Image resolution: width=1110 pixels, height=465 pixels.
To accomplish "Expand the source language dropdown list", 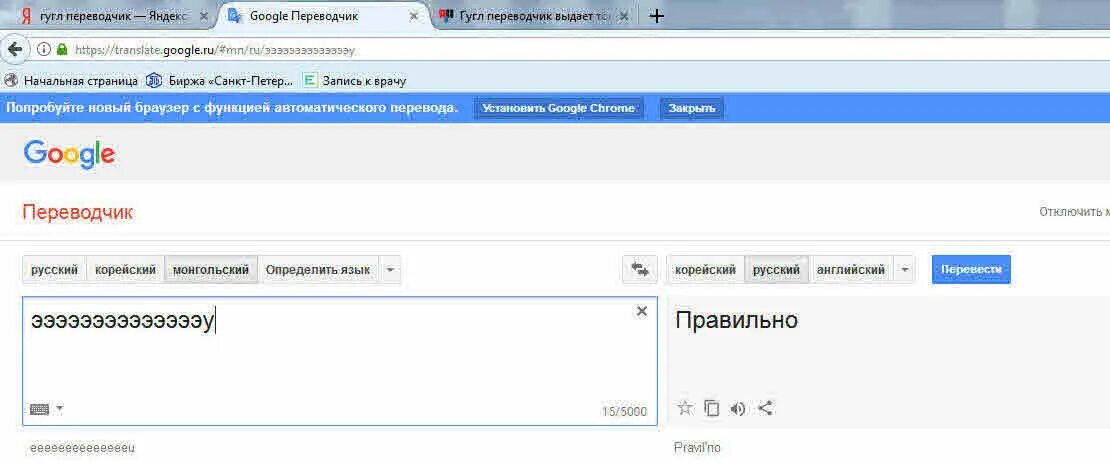I will (x=391, y=270).
